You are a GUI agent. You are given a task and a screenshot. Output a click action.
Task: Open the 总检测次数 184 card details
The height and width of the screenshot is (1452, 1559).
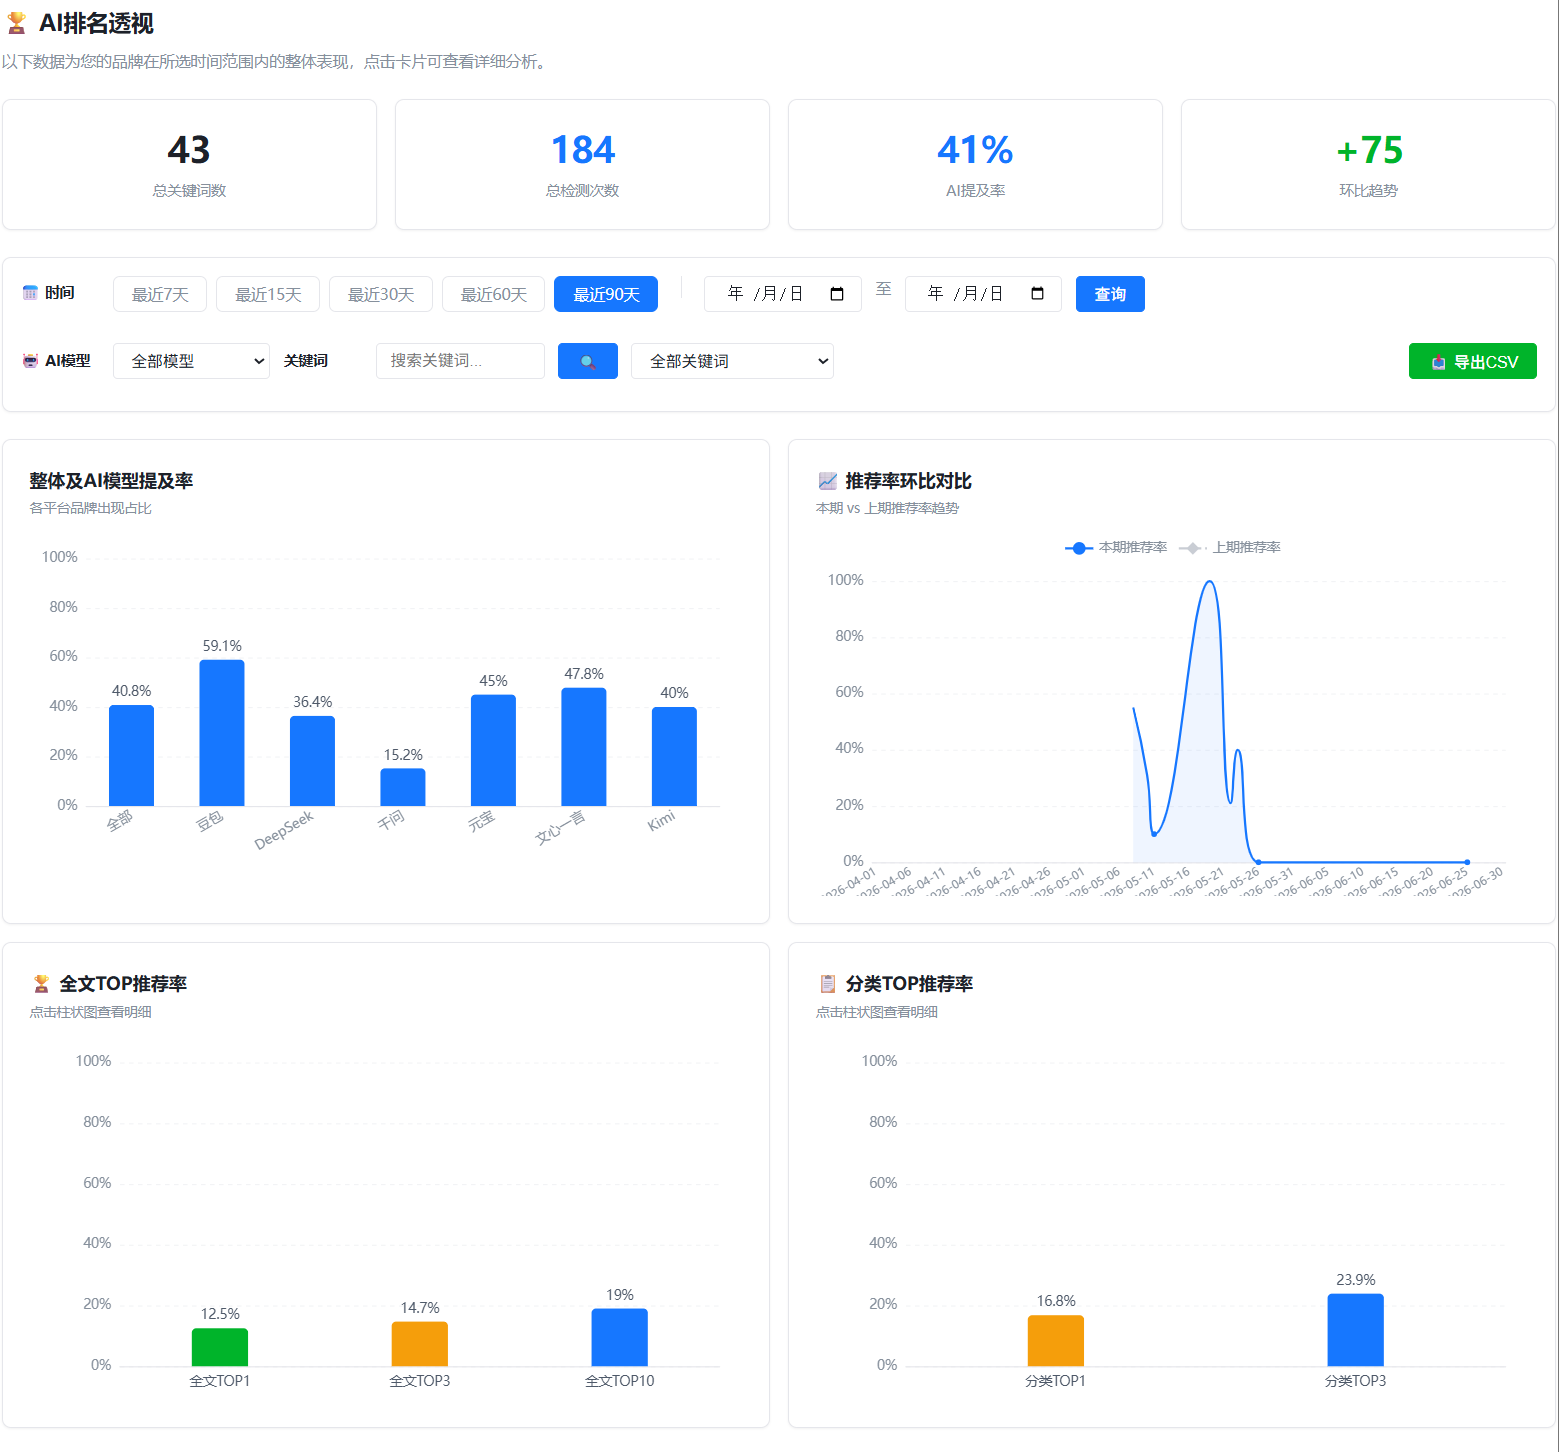[x=582, y=165]
